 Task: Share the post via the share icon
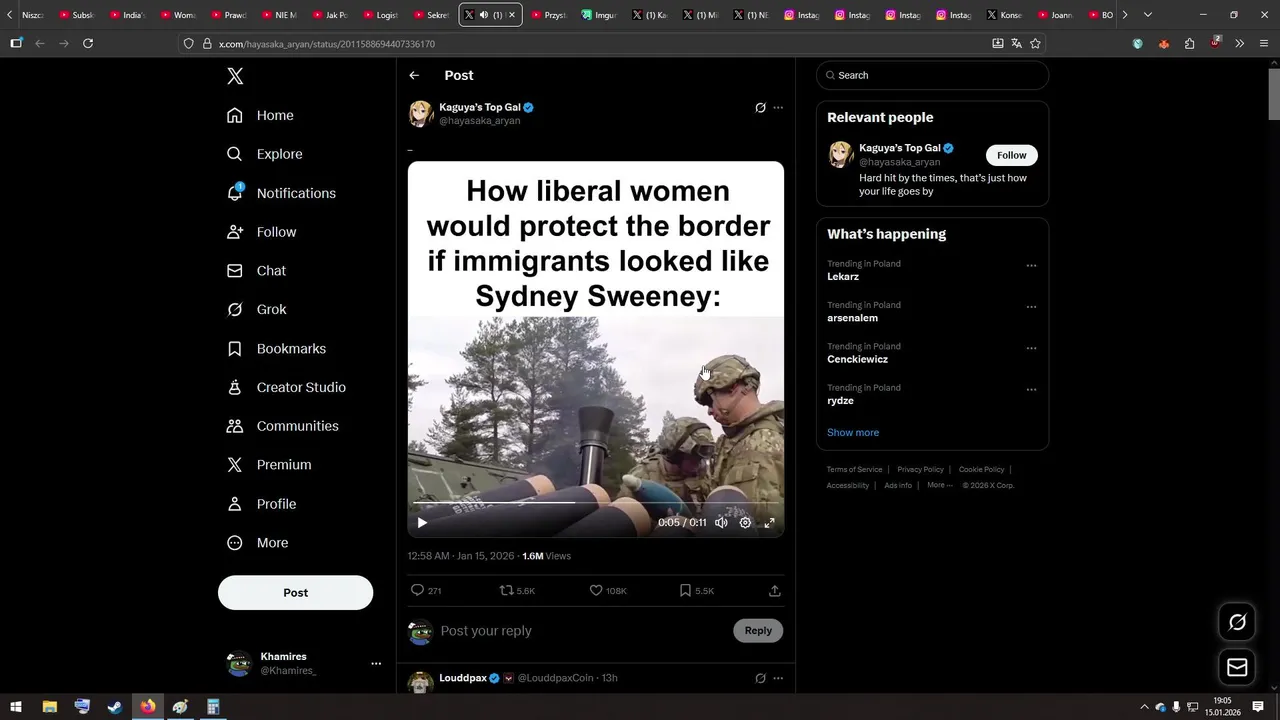coord(774,590)
